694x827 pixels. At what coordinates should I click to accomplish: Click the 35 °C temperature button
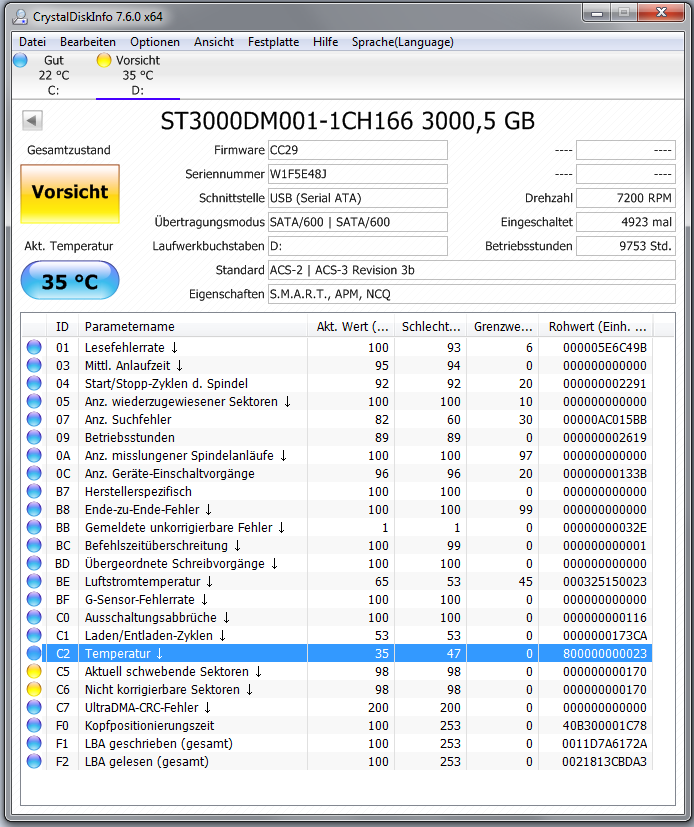pyautogui.click(x=70, y=281)
